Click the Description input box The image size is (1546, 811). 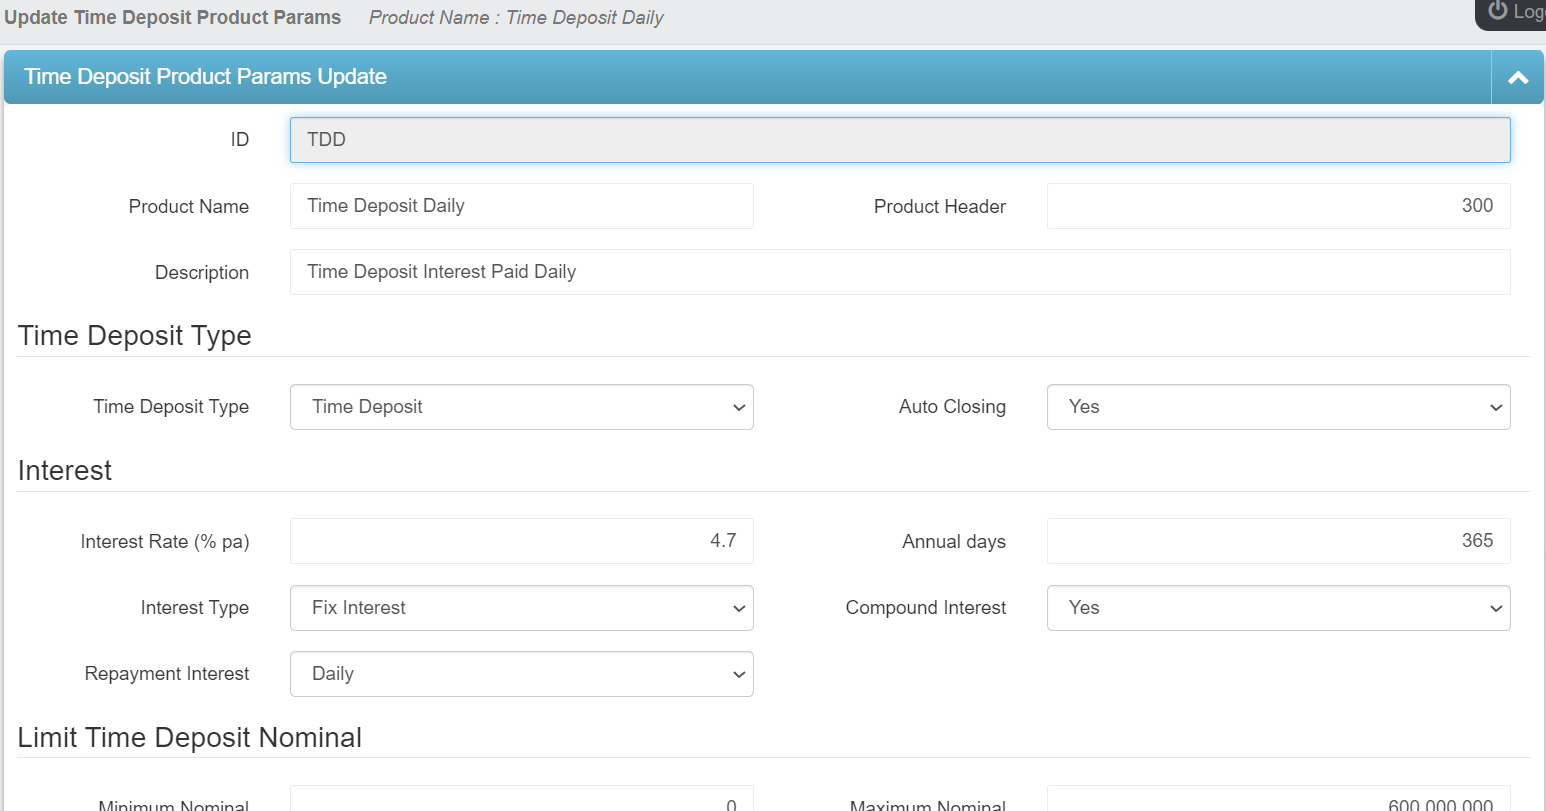click(899, 272)
